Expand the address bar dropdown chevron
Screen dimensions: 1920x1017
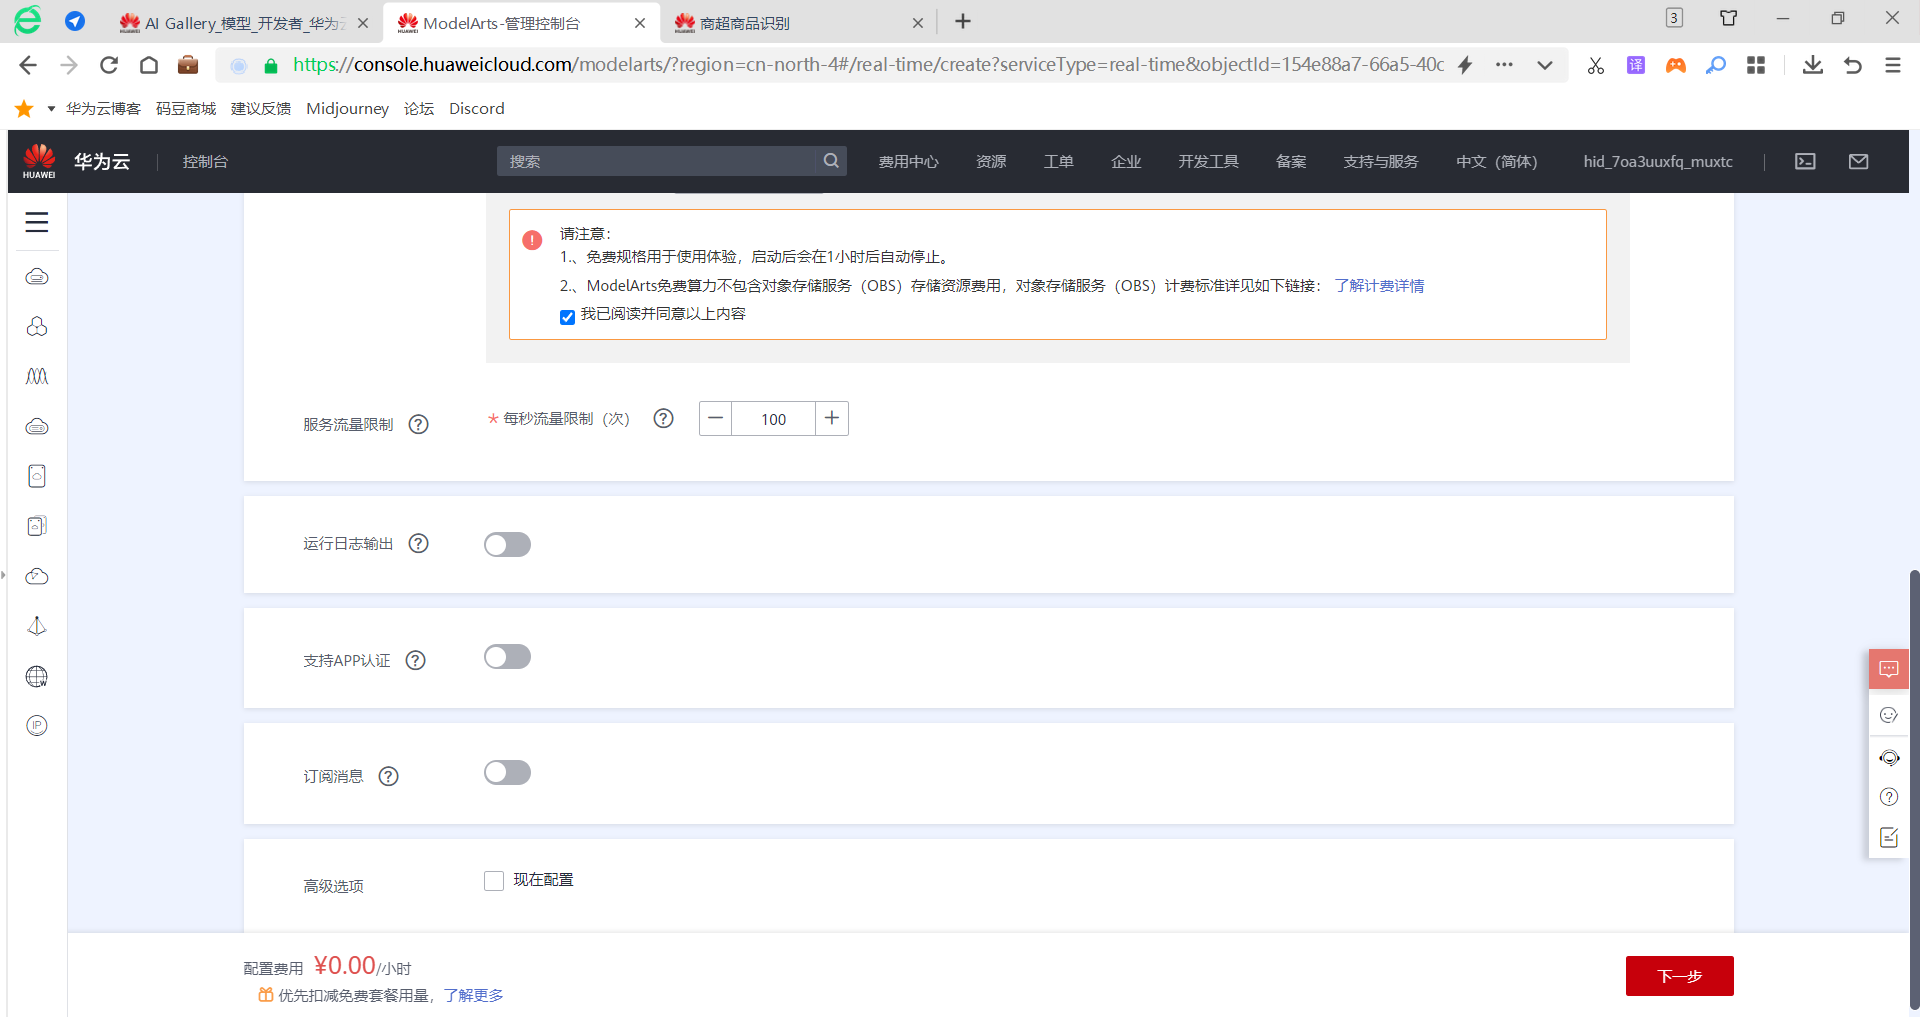[x=1545, y=65]
